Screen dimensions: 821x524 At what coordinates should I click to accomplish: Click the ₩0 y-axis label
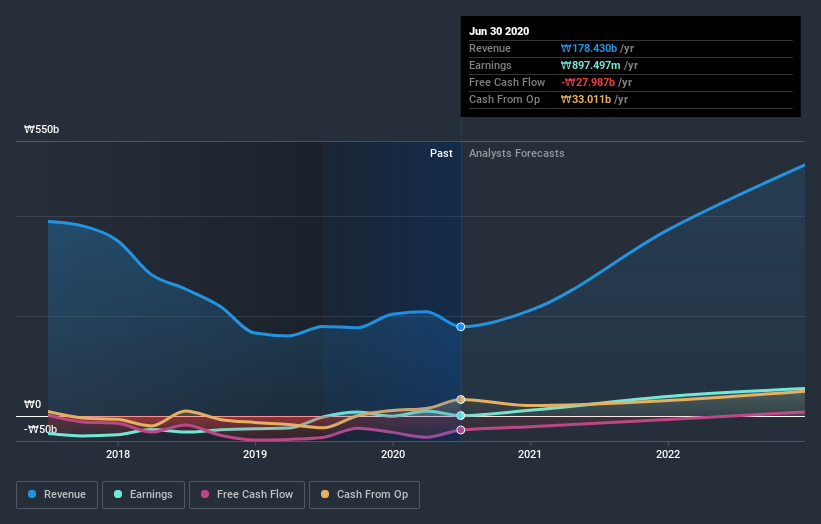[x=32, y=404]
